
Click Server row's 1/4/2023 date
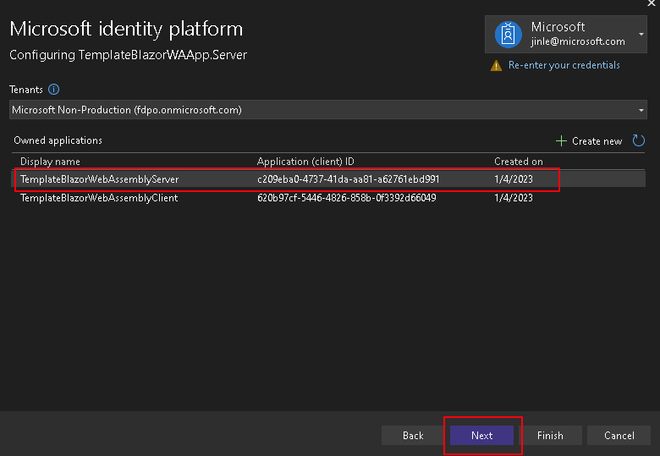pyautogui.click(x=514, y=179)
